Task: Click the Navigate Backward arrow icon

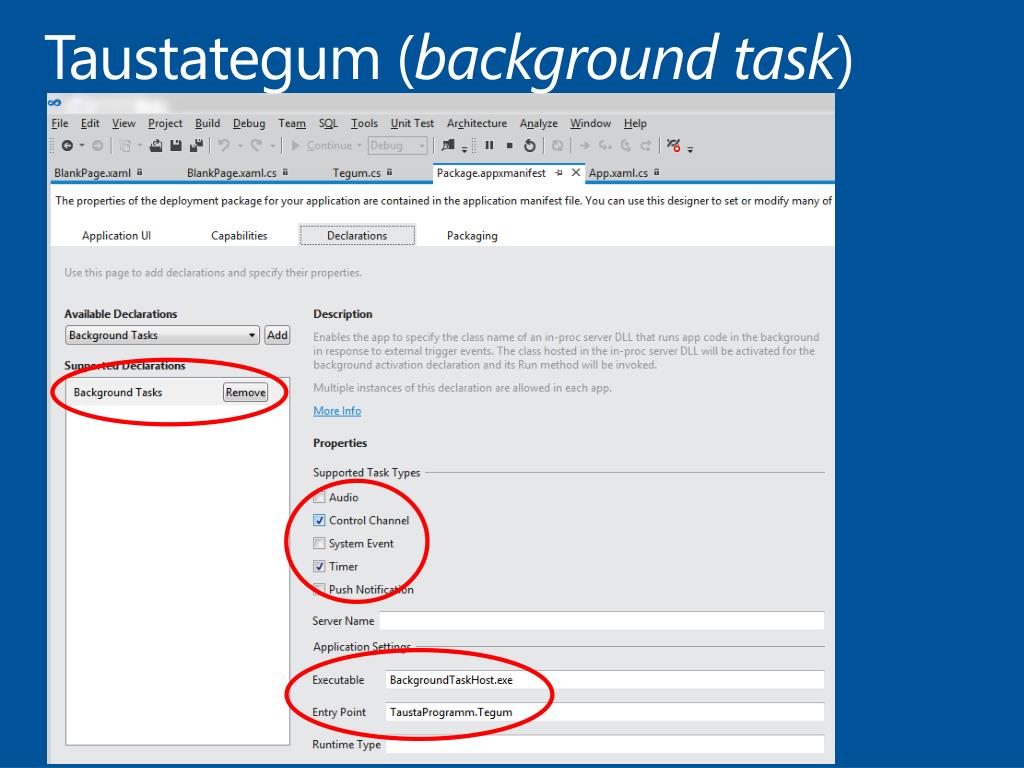Action: [67, 146]
